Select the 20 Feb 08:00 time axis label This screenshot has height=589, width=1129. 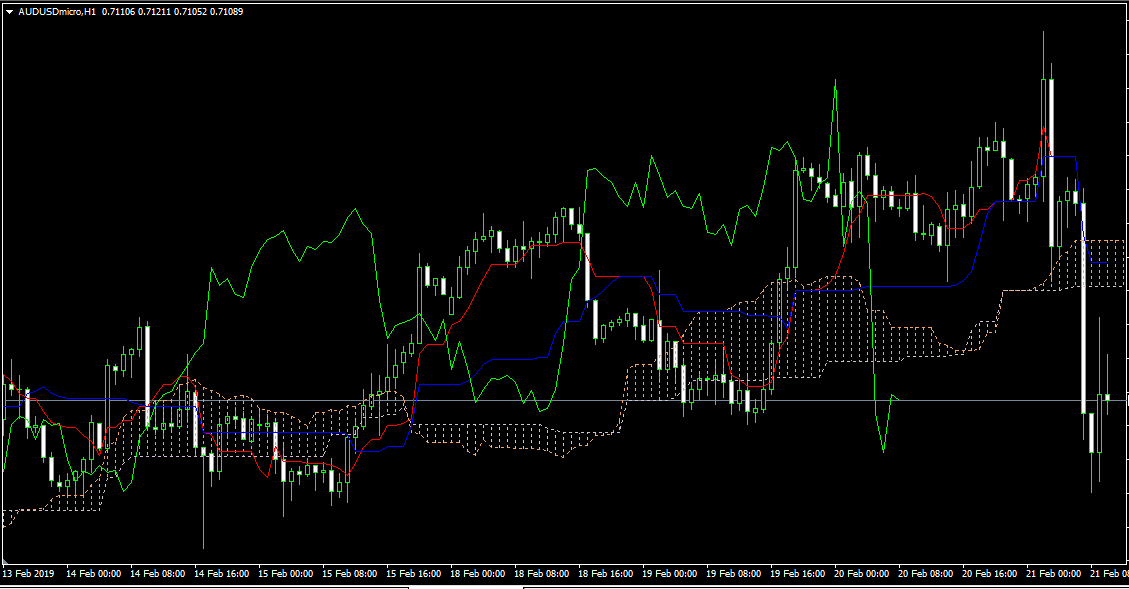click(x=925, y=574)
